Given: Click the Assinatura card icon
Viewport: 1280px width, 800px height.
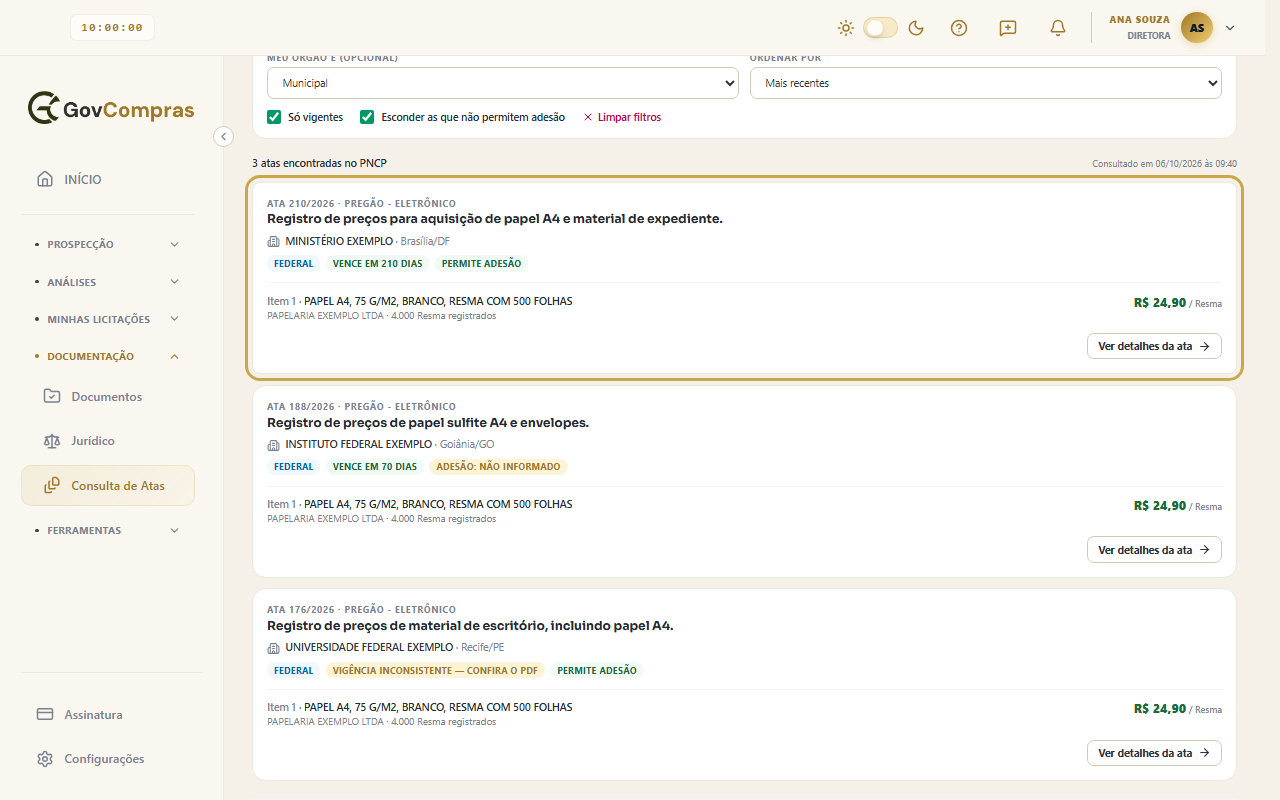Looking at the screenshot, I should click(x=45, y=714).
